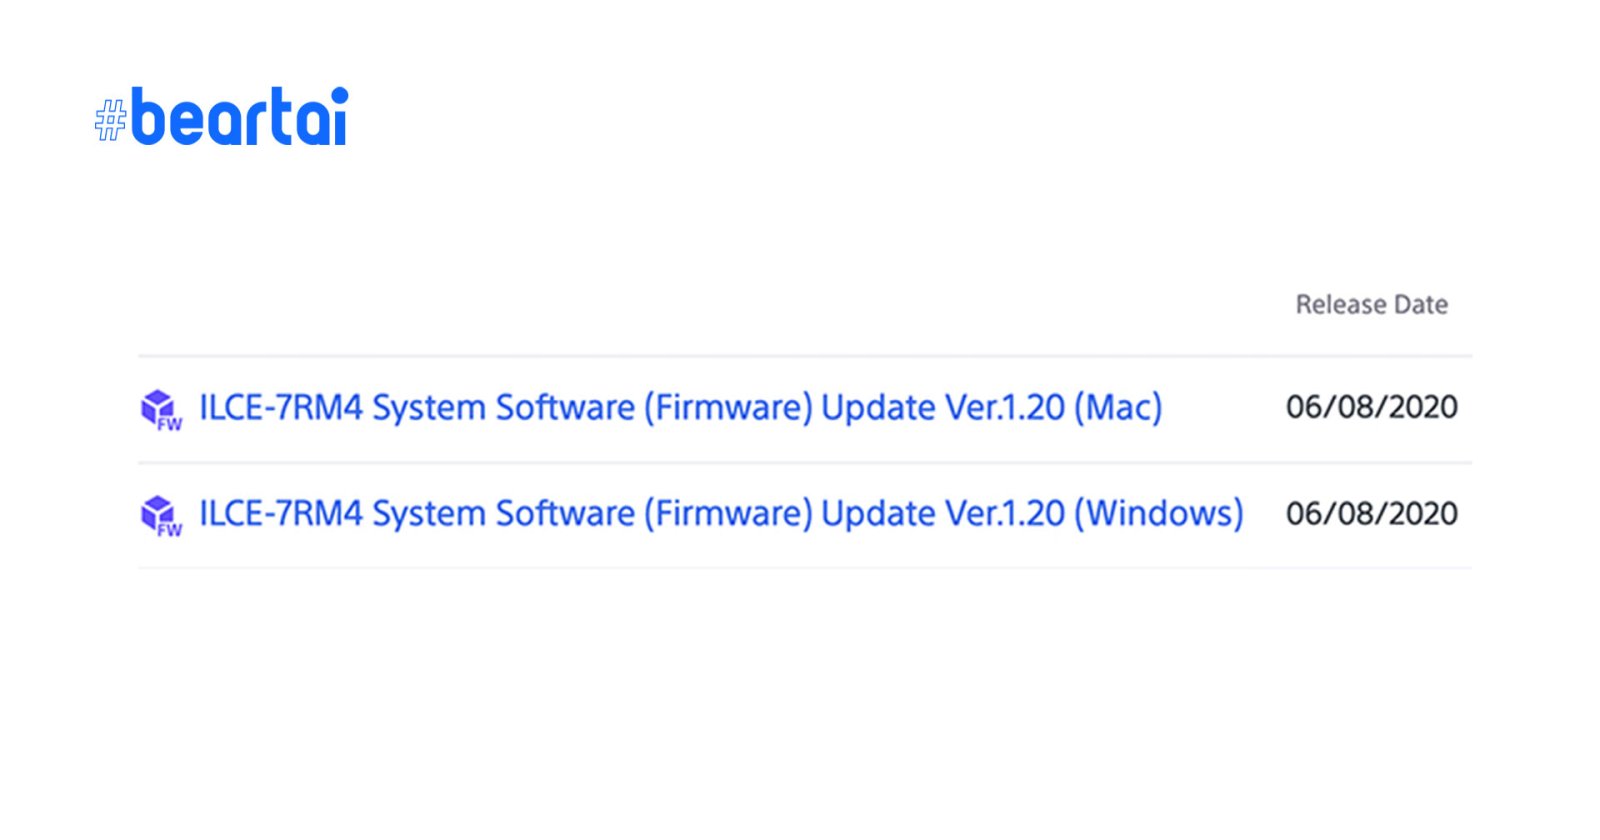The height and width of the screenshot is (840, 1600).
Task: Click the firmware cube icon beside the Windows update
Action: (x=157, y=512)
